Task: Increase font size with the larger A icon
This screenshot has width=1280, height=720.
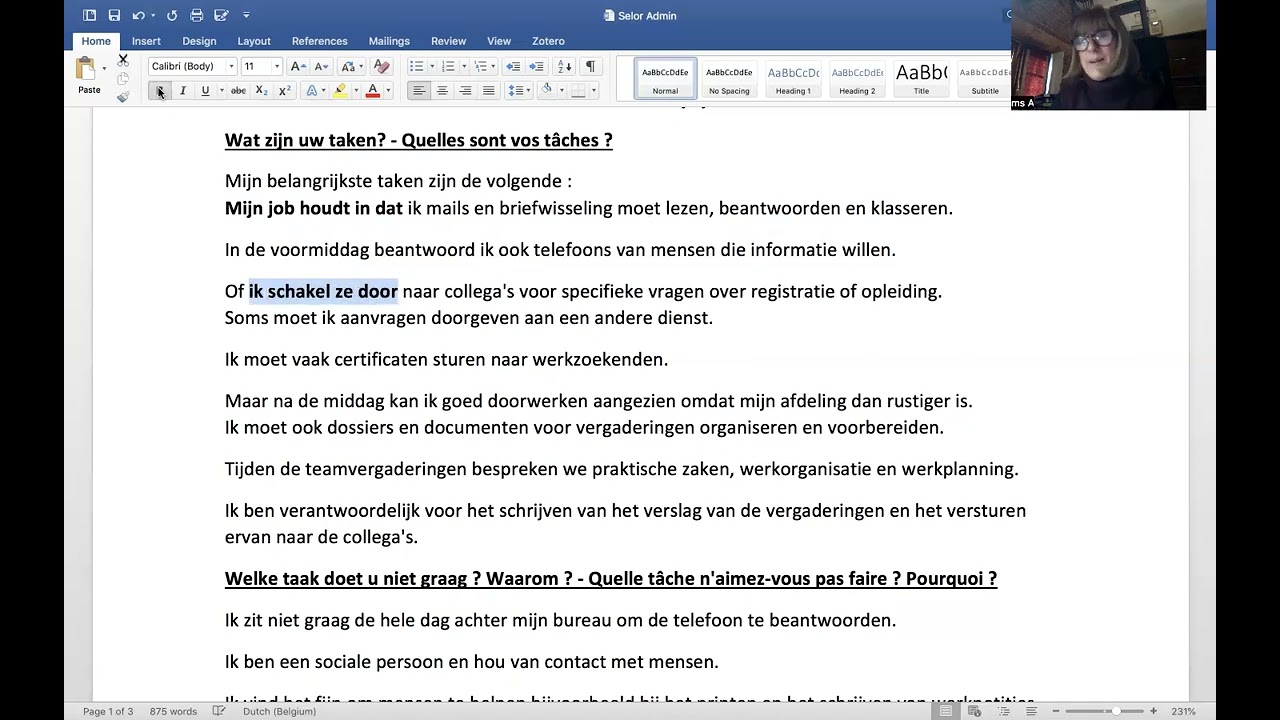Action: [297, 66]
